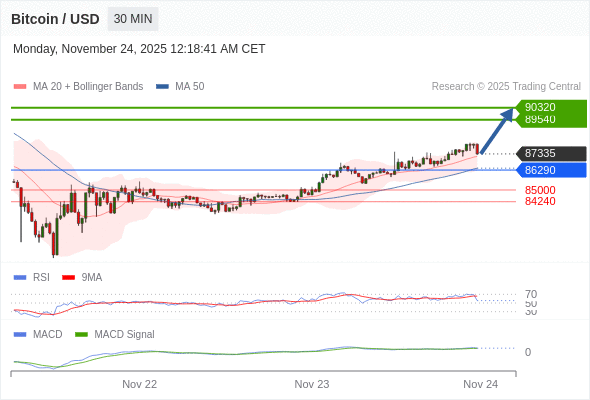This screenshot has width=590, height=400.
Task: Click the green MACD Signal legend swatch
Action: [x=81, y=335]
